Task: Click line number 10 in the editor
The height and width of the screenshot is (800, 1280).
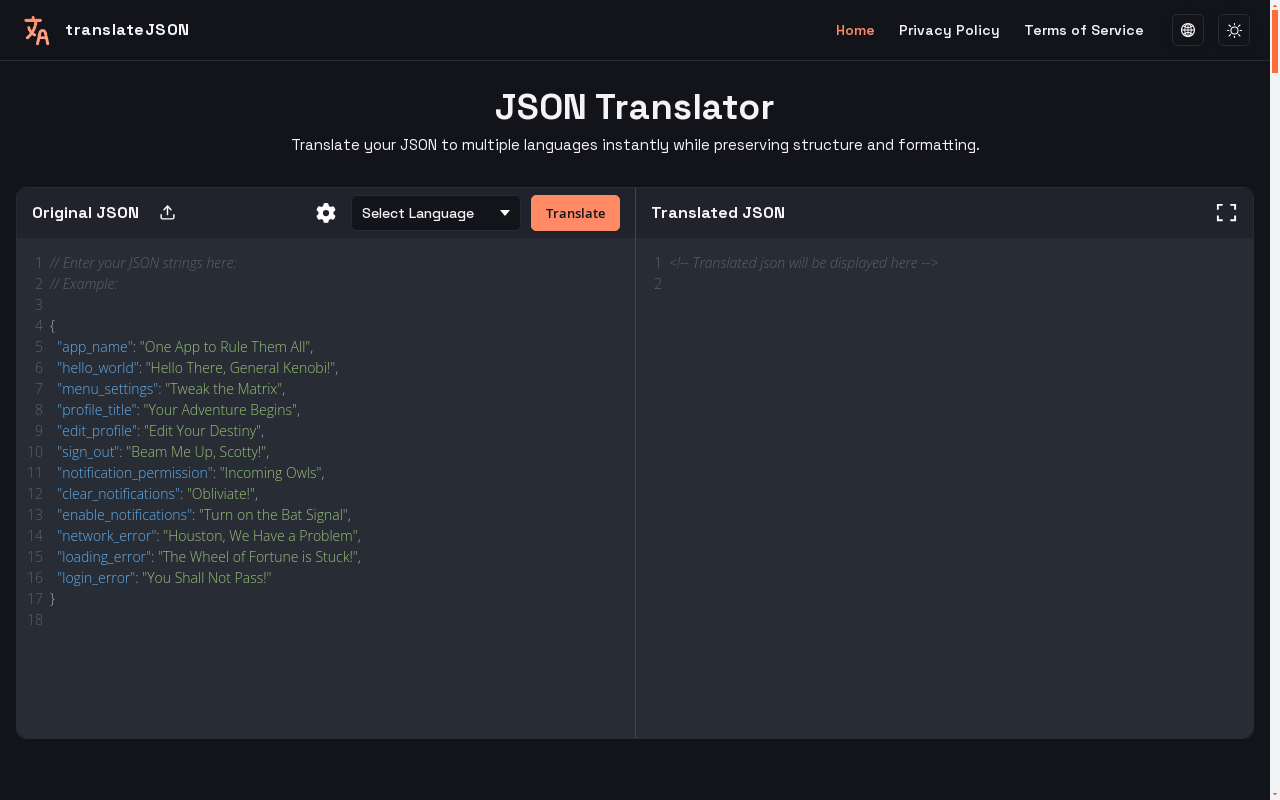Action: [35, 451]
